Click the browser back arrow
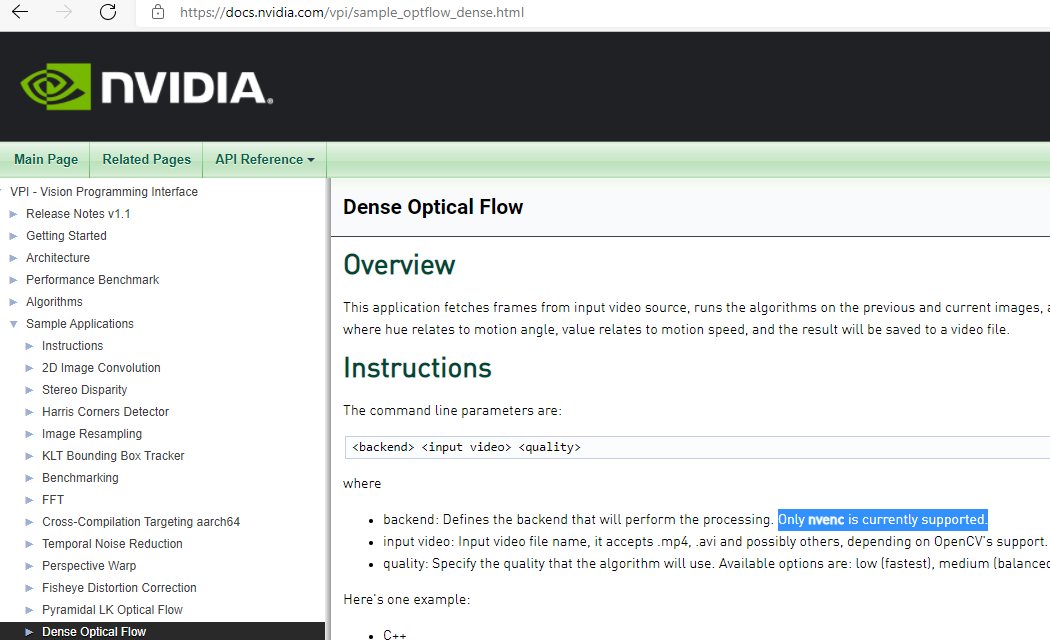The height and width of the screenshot is (640, 1050). coord(20,13)
